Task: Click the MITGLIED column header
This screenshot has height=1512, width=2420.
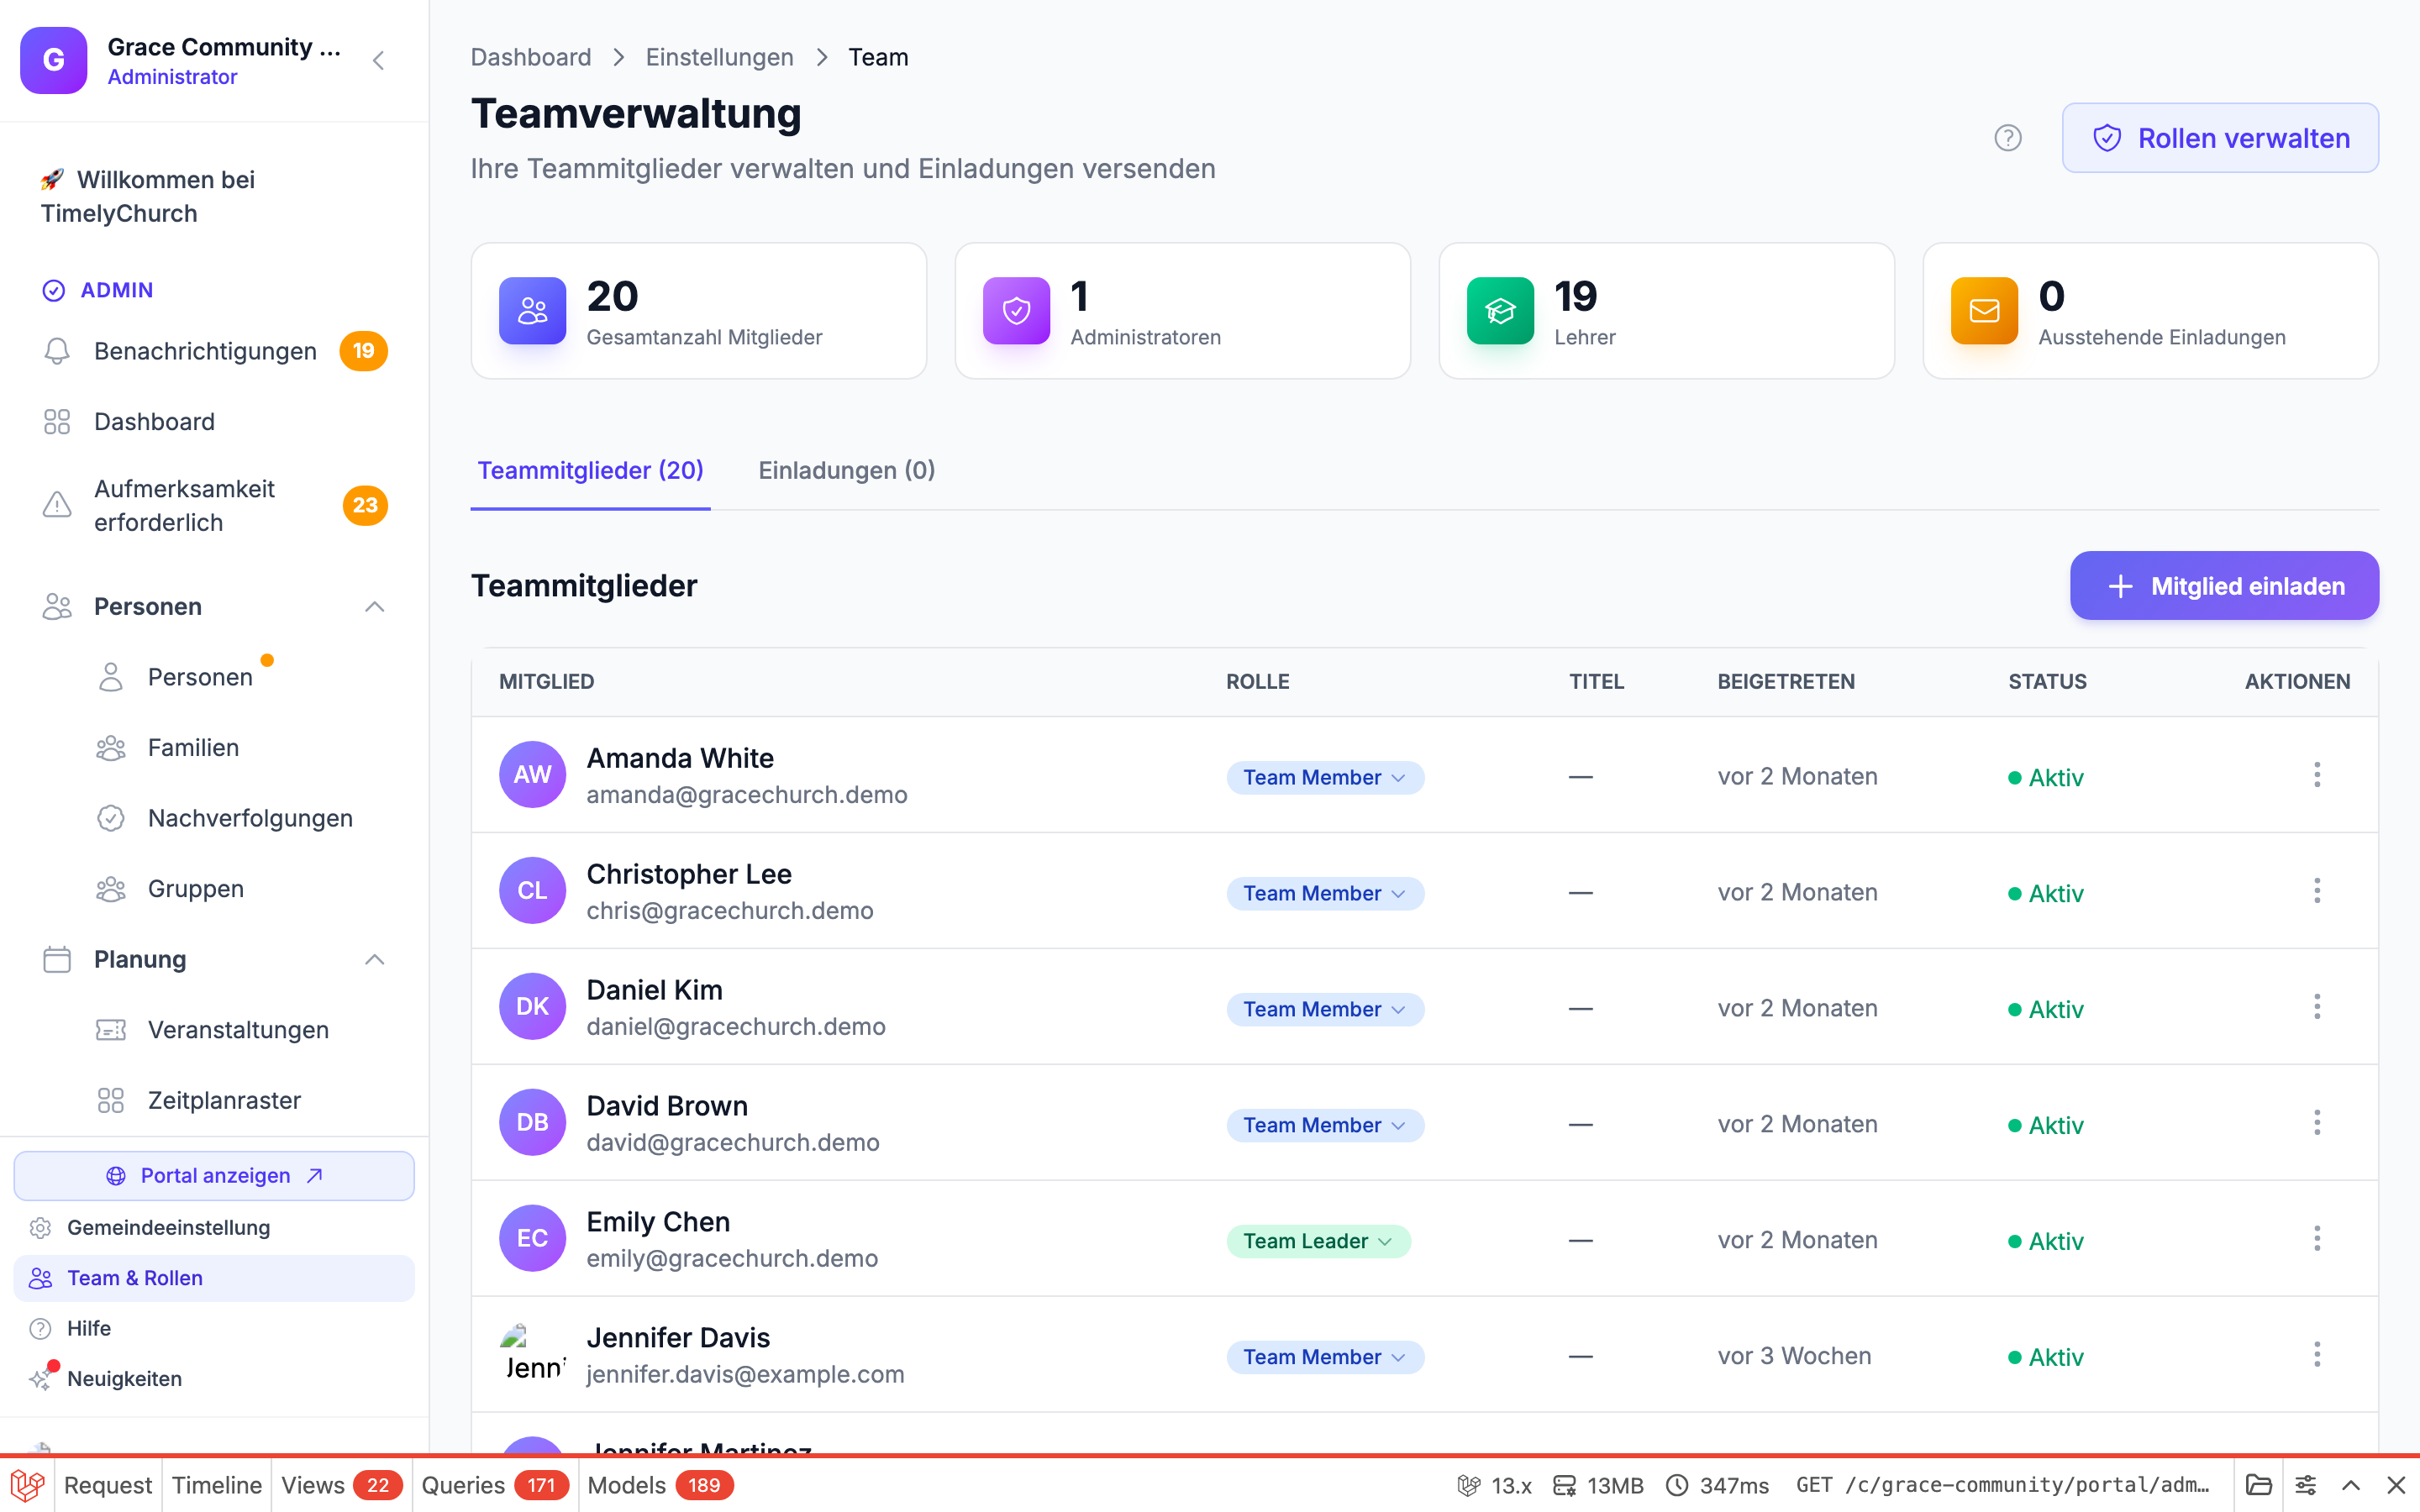Action: coord(547,682)
